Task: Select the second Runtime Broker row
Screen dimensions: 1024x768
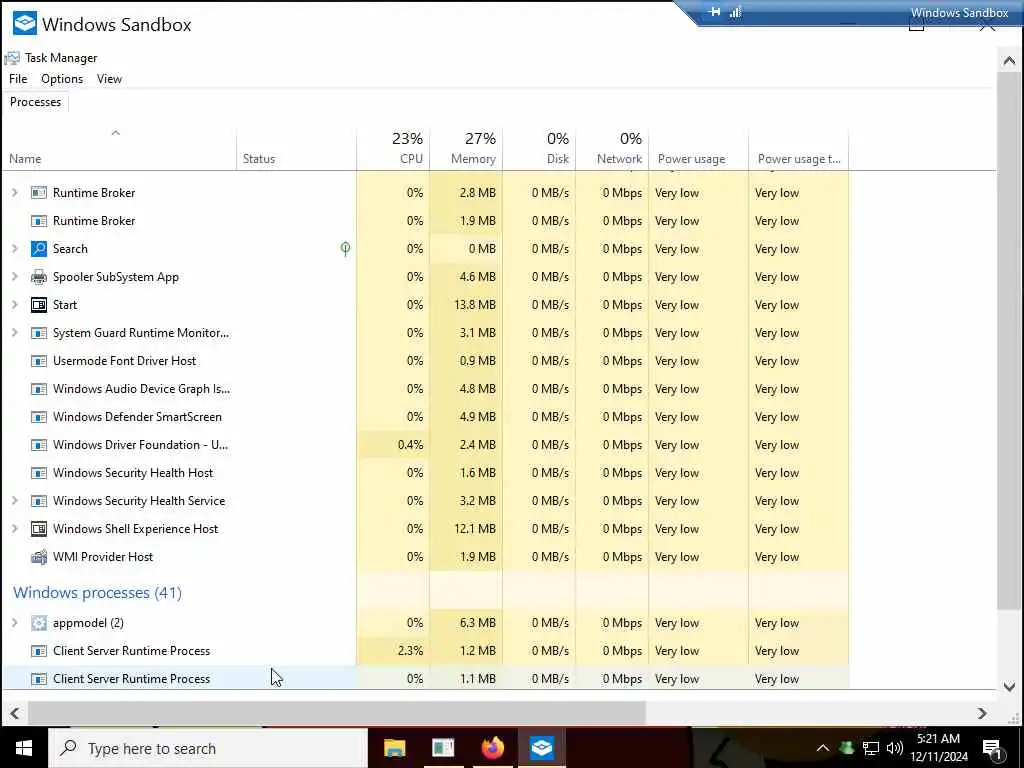Action: [425, 221]
